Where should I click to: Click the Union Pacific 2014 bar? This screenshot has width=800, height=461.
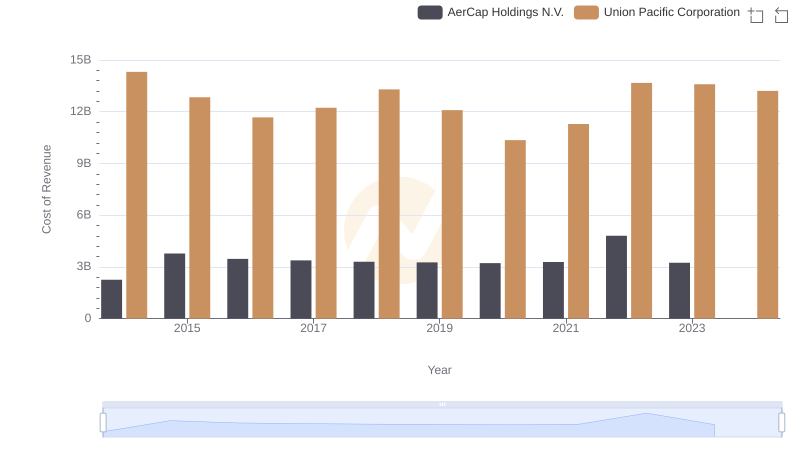137,195
